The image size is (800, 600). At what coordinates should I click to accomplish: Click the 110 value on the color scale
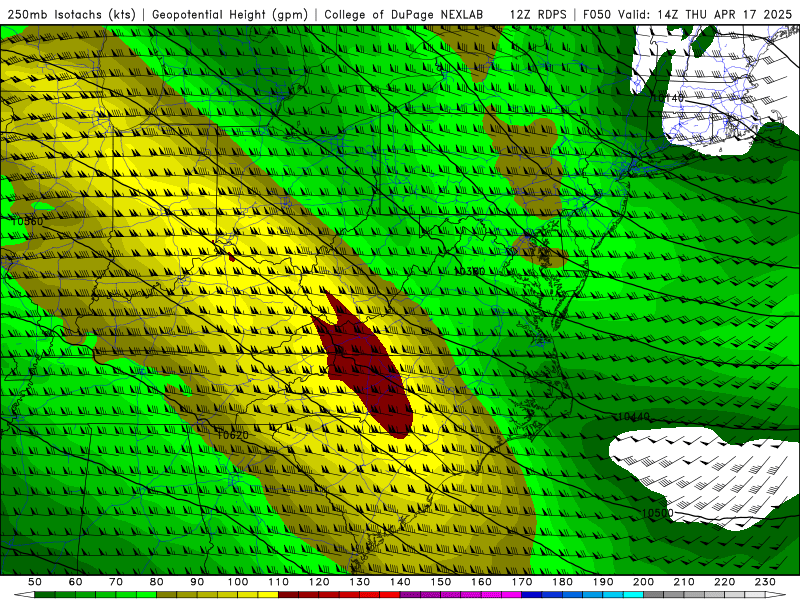[x=278, y=582]
